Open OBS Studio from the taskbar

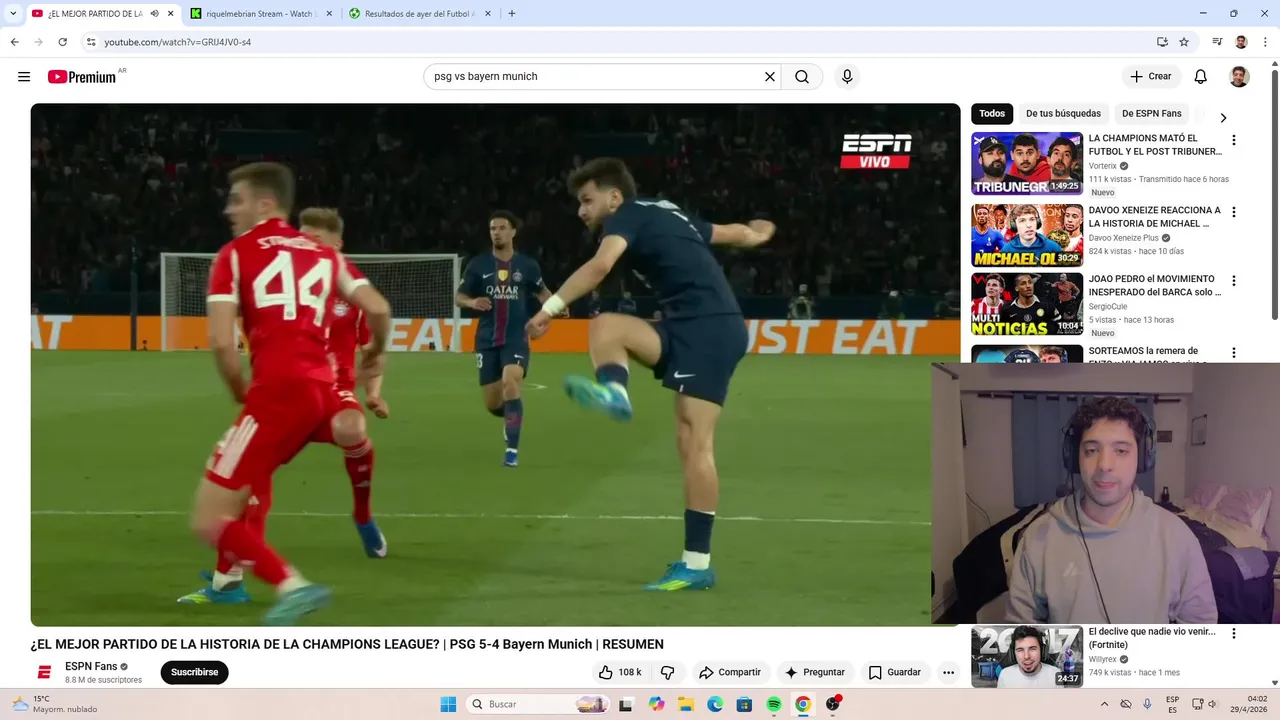(832, 704)
